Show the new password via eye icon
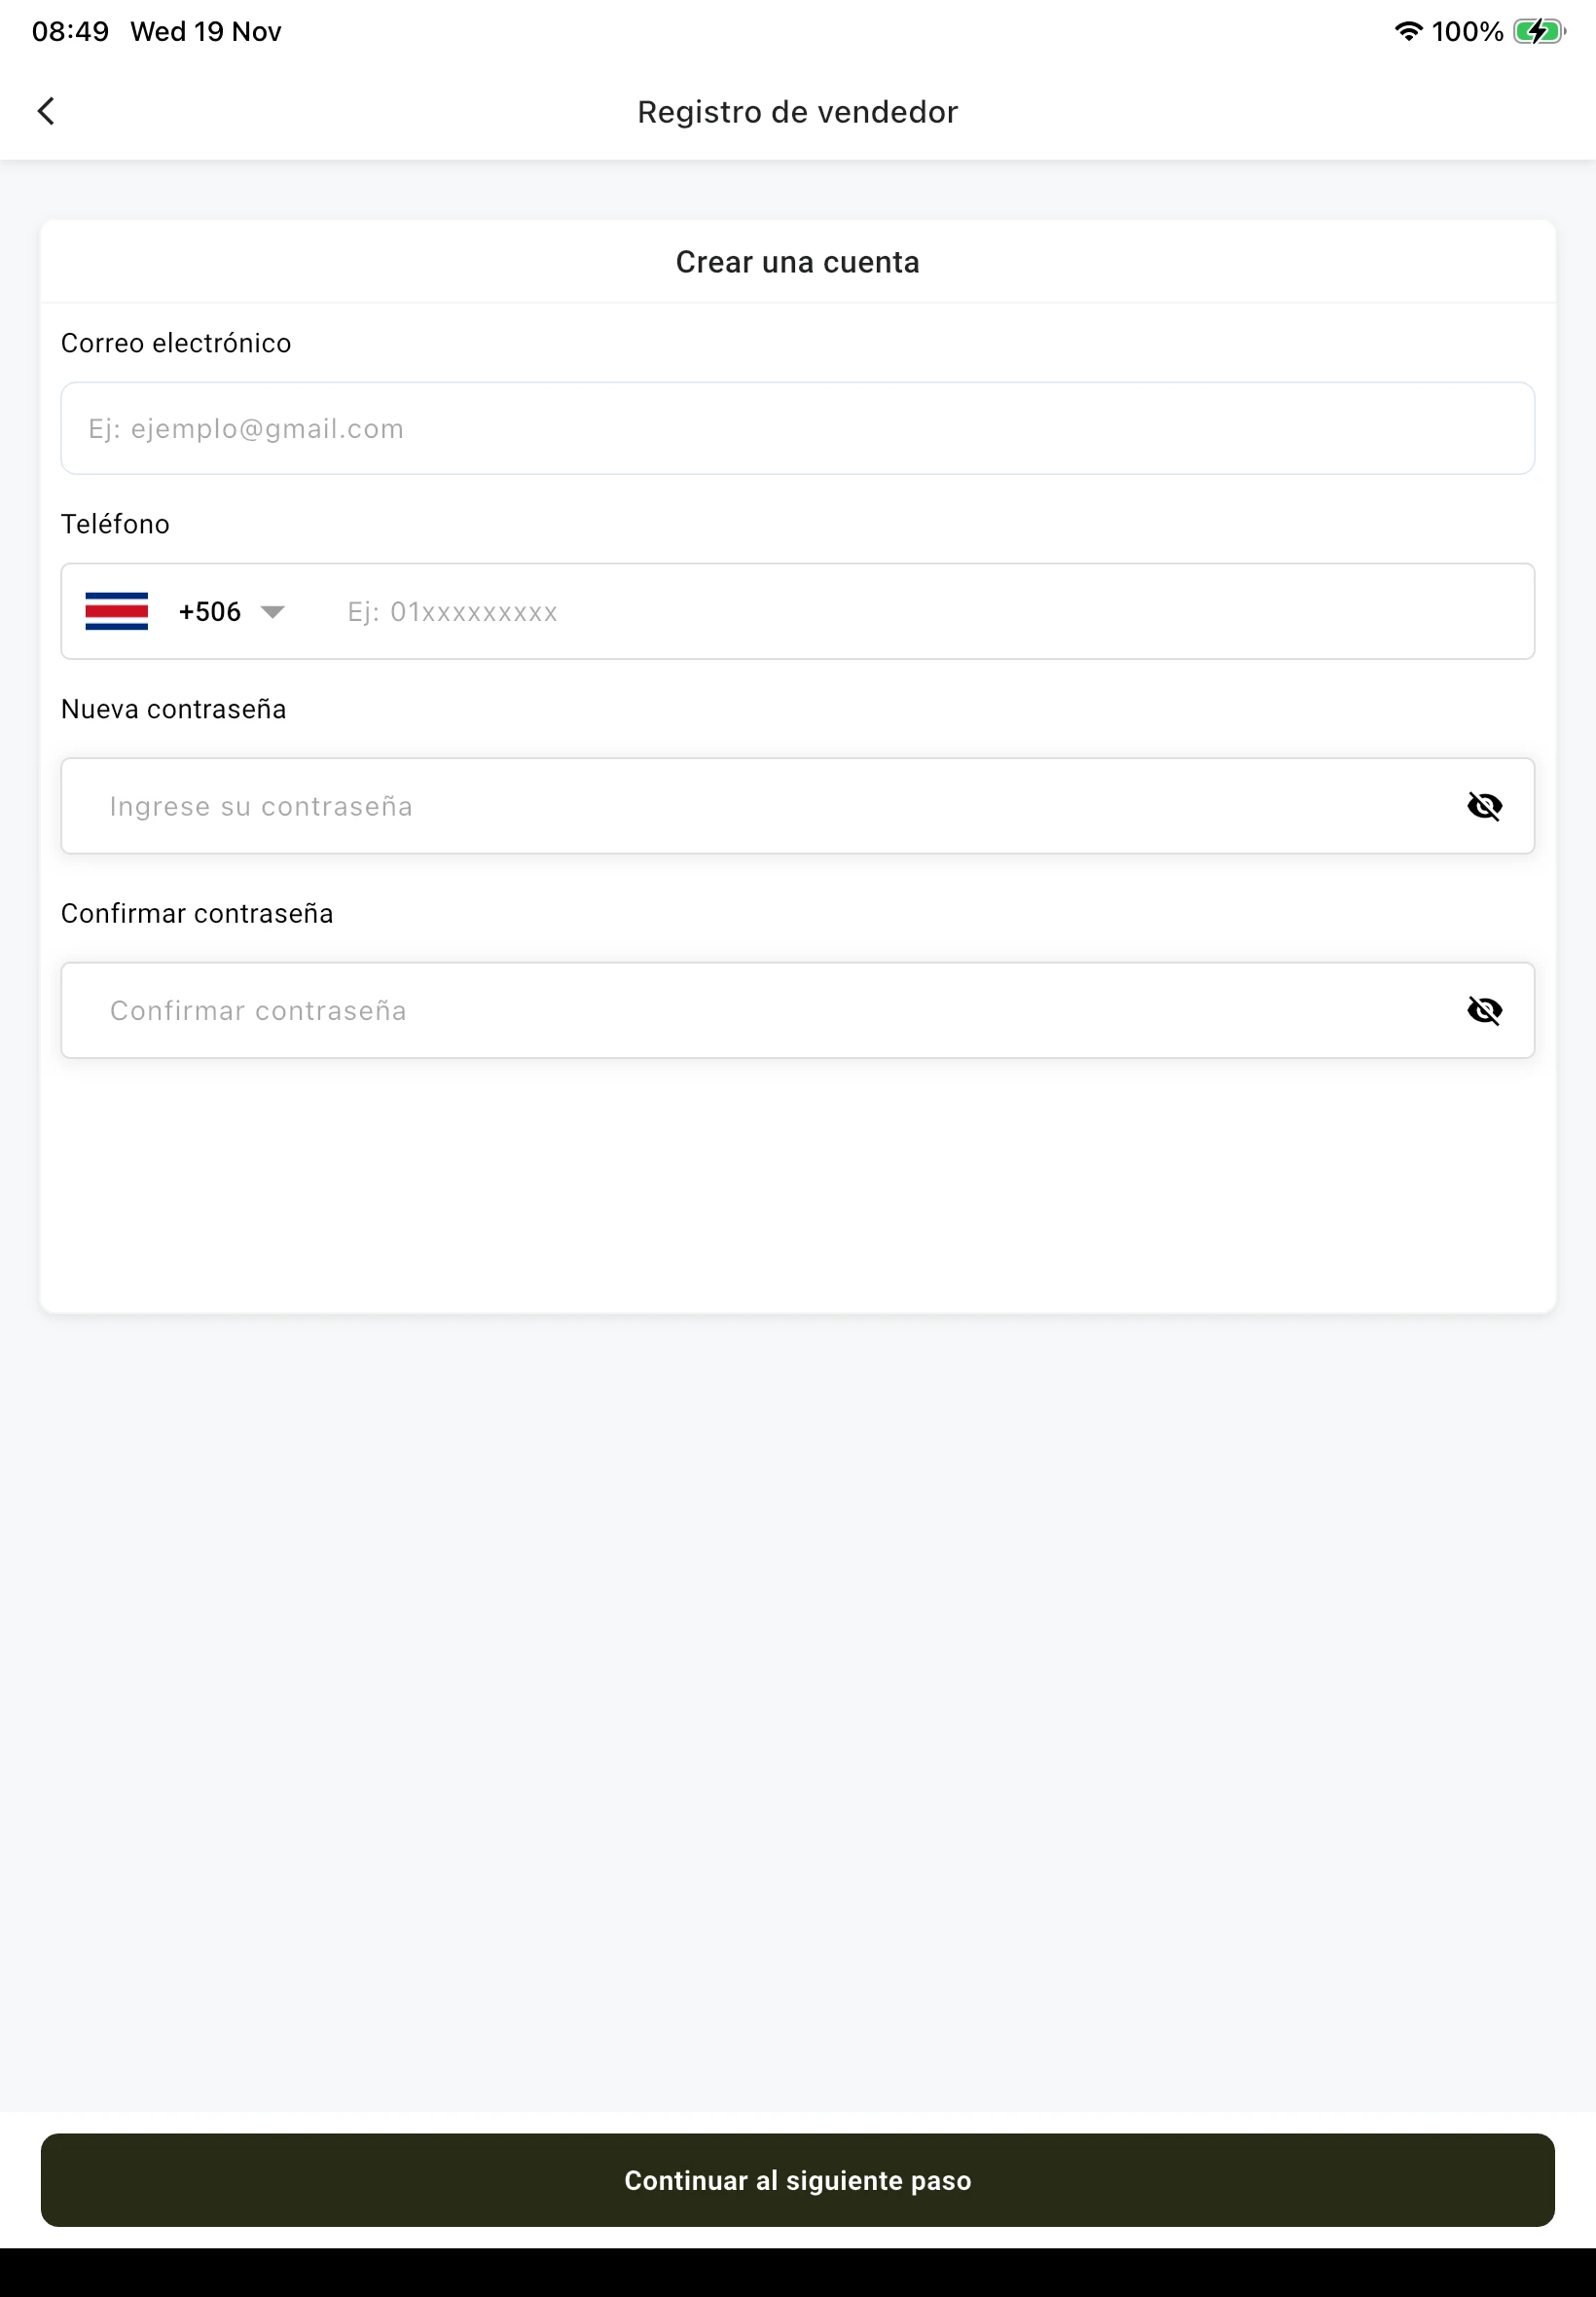 tap(1484, 806)
